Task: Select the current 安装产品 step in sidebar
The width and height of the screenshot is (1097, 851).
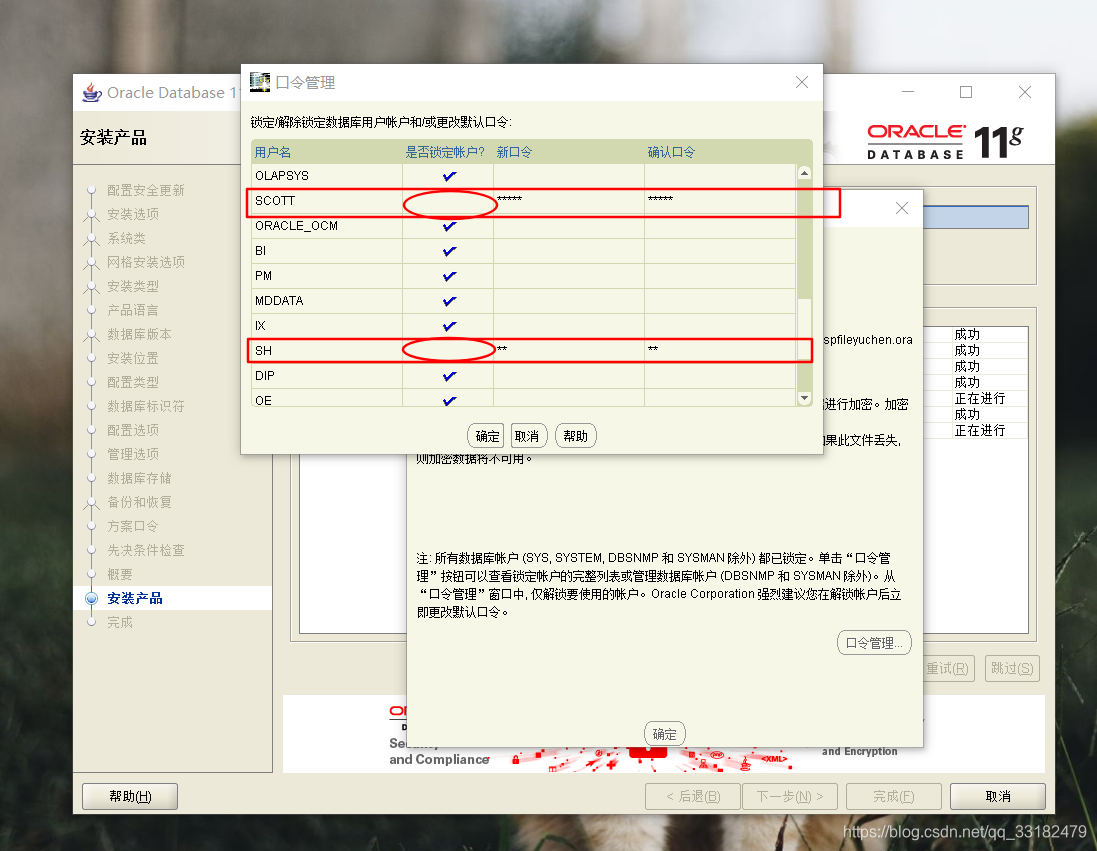Action: click(x=135, y=598)
